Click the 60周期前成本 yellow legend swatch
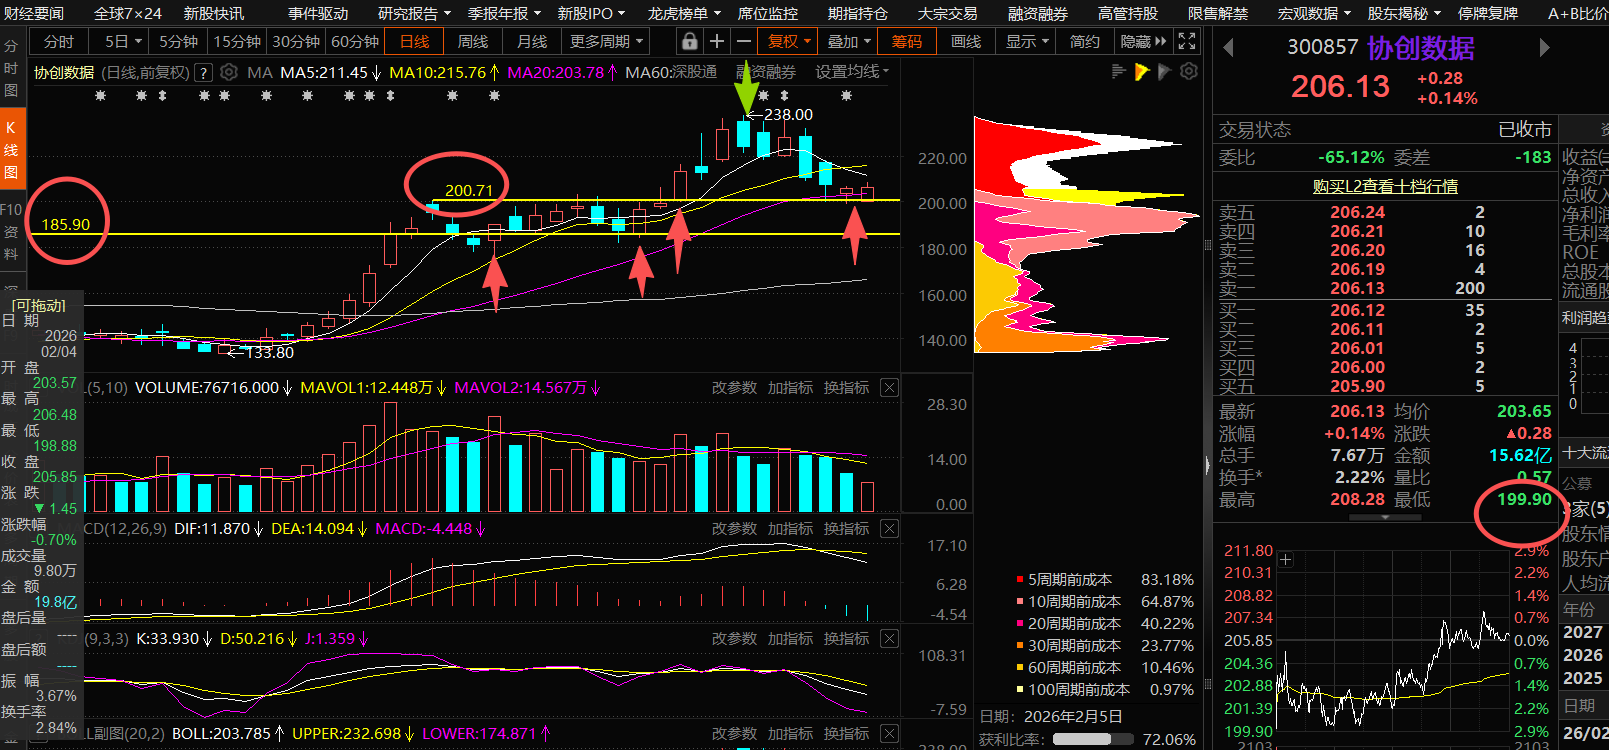Image resolution: width=1609 pixels, height=750 pixels. 1020,667
